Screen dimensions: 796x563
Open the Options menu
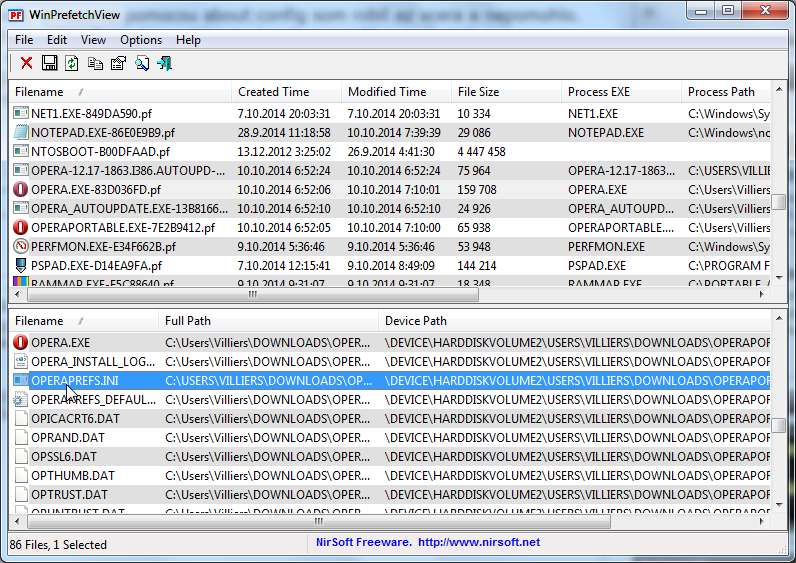(141, 40)
